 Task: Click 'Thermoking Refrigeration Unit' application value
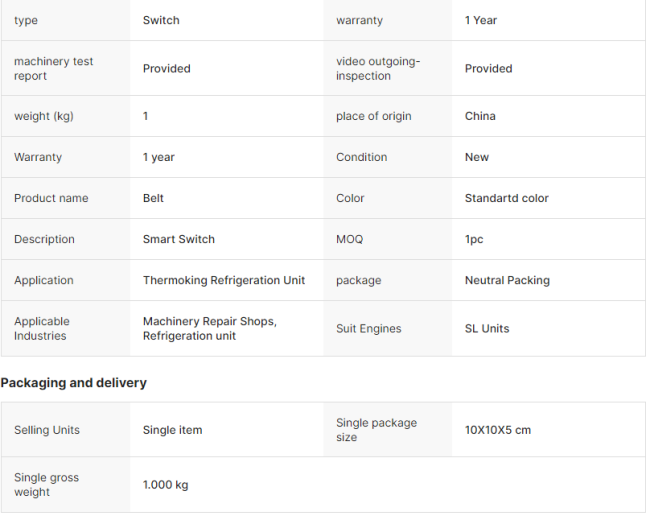pyautogui.click(x=224, y=280)
